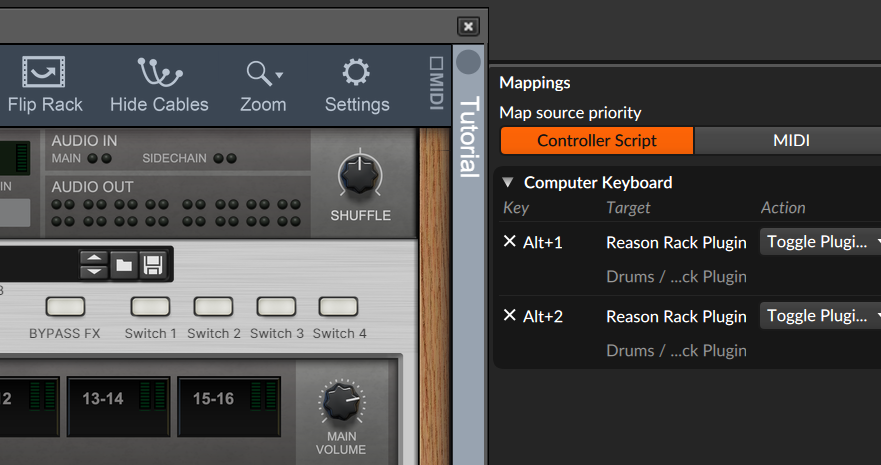881x465 pixels.
Task: Select the 15-16 output meter
Action: (229, 407)
